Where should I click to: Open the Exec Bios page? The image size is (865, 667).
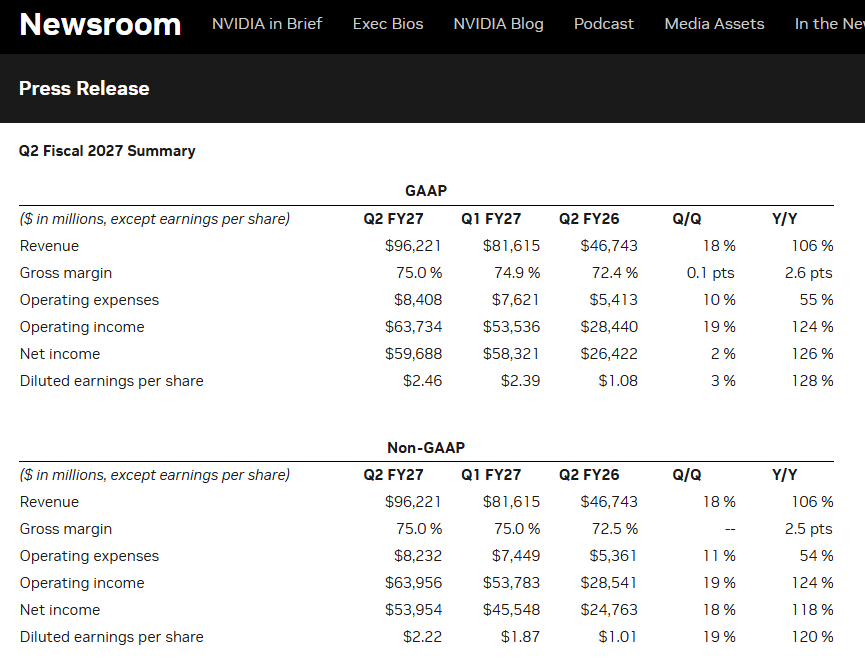(388, 24)
